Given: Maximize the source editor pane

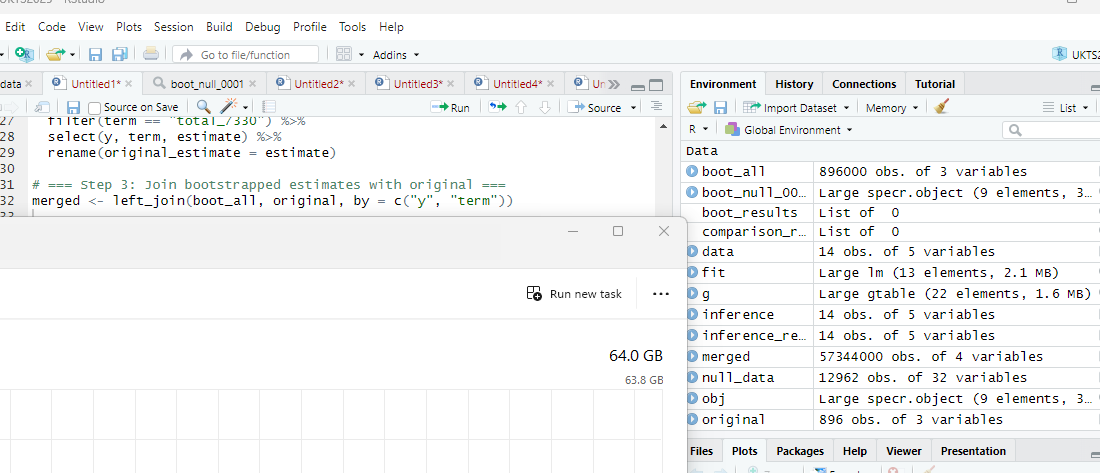Looking at the screenshot, I should [x=656, y=86].
